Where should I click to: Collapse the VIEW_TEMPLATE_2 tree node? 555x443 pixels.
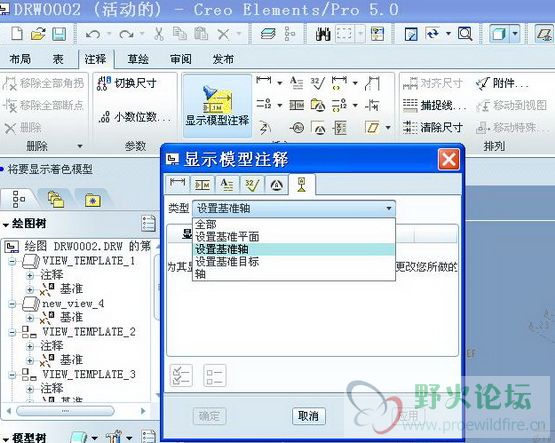coord(12,332)
